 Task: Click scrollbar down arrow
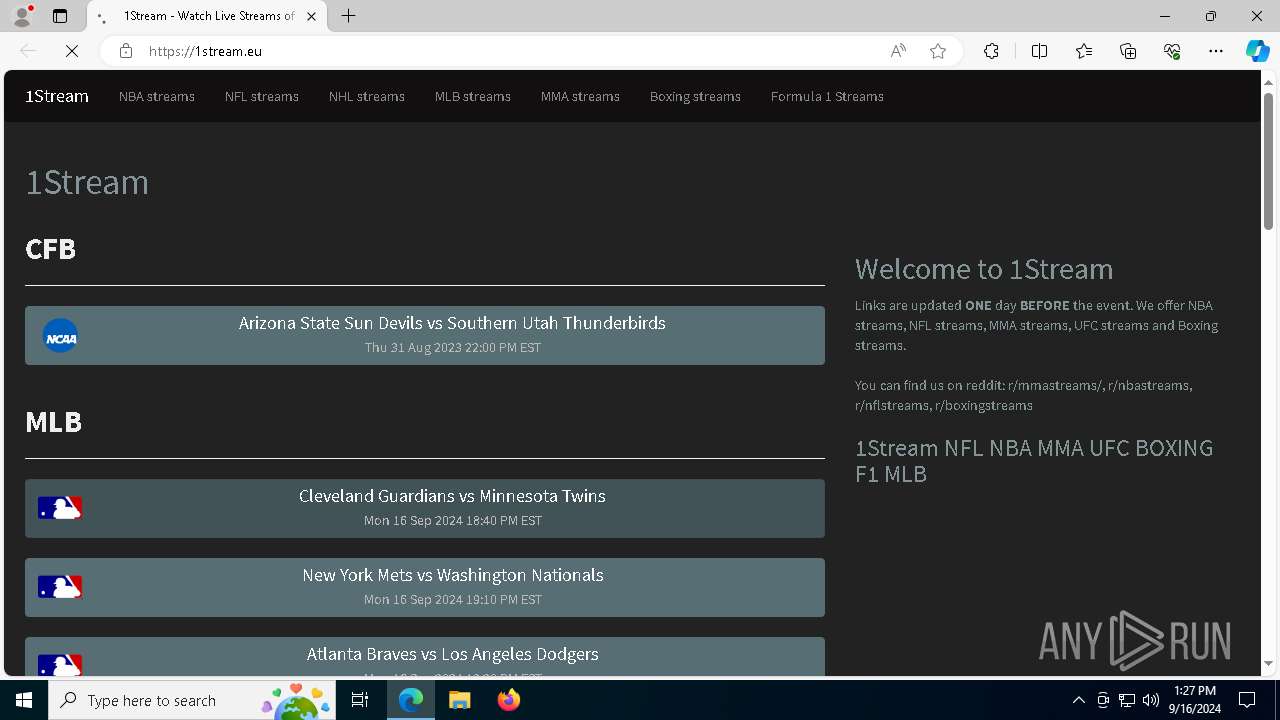pos(1268,664)
